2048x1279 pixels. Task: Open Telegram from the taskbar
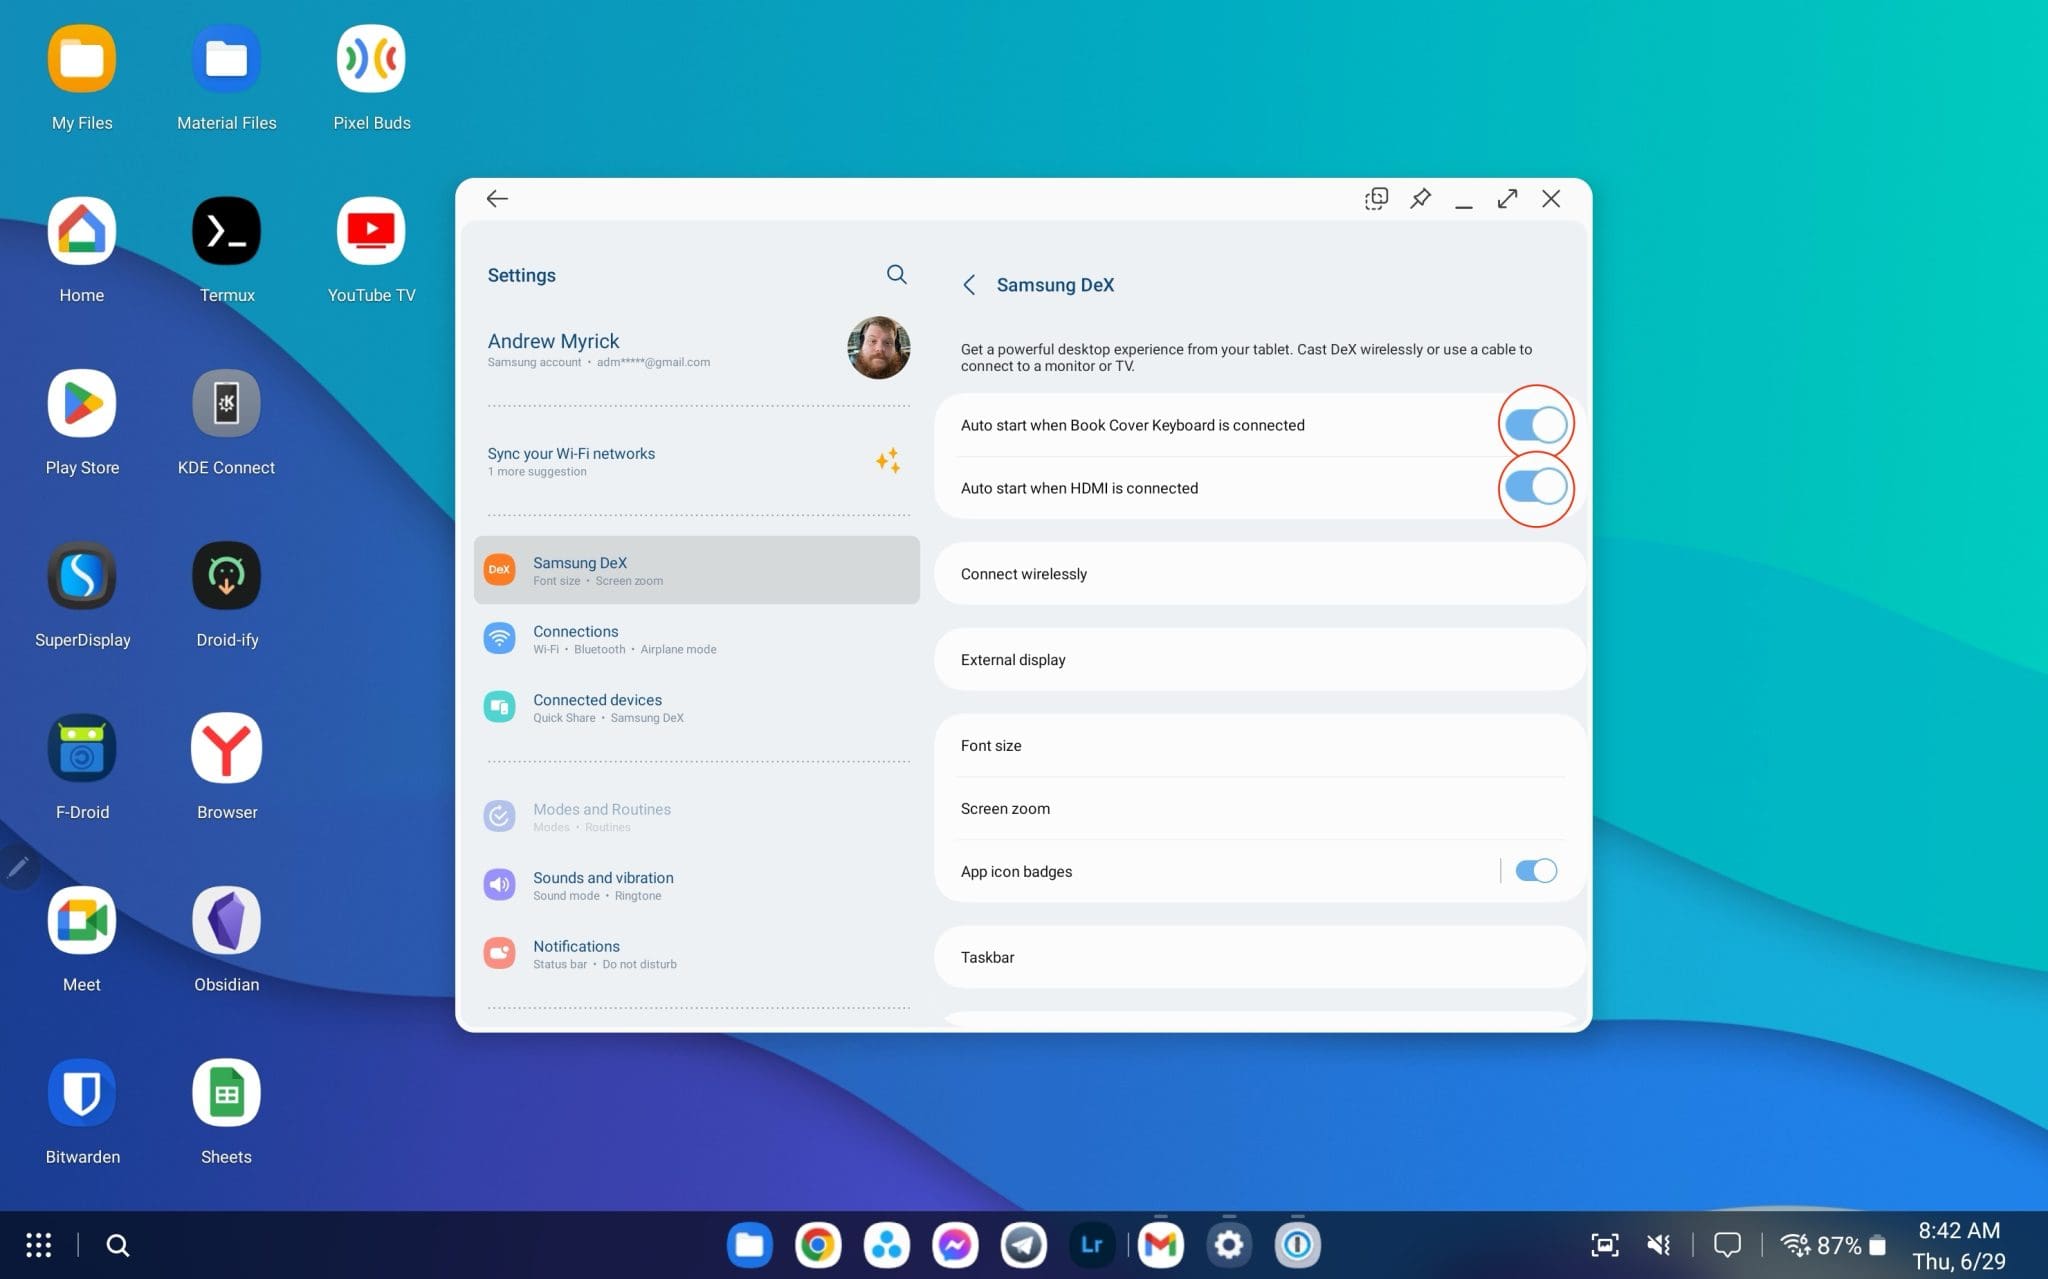pyautogui.click(x=1023, y=1244)
